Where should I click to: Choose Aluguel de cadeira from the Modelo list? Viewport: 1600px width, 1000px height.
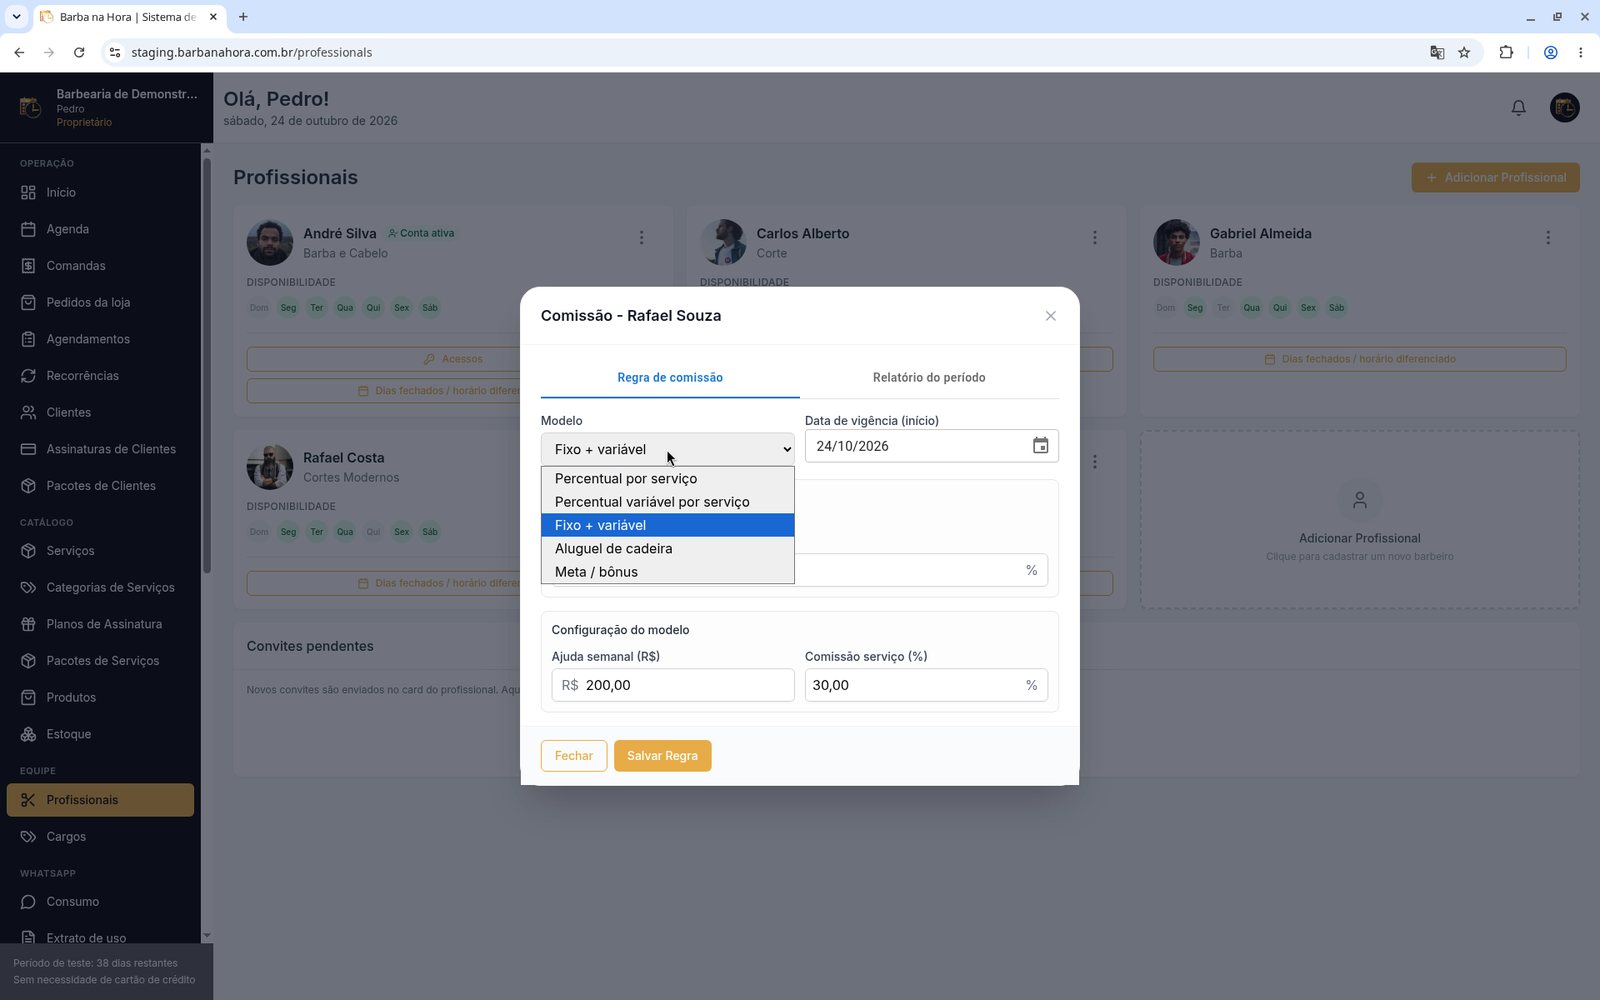667,548
